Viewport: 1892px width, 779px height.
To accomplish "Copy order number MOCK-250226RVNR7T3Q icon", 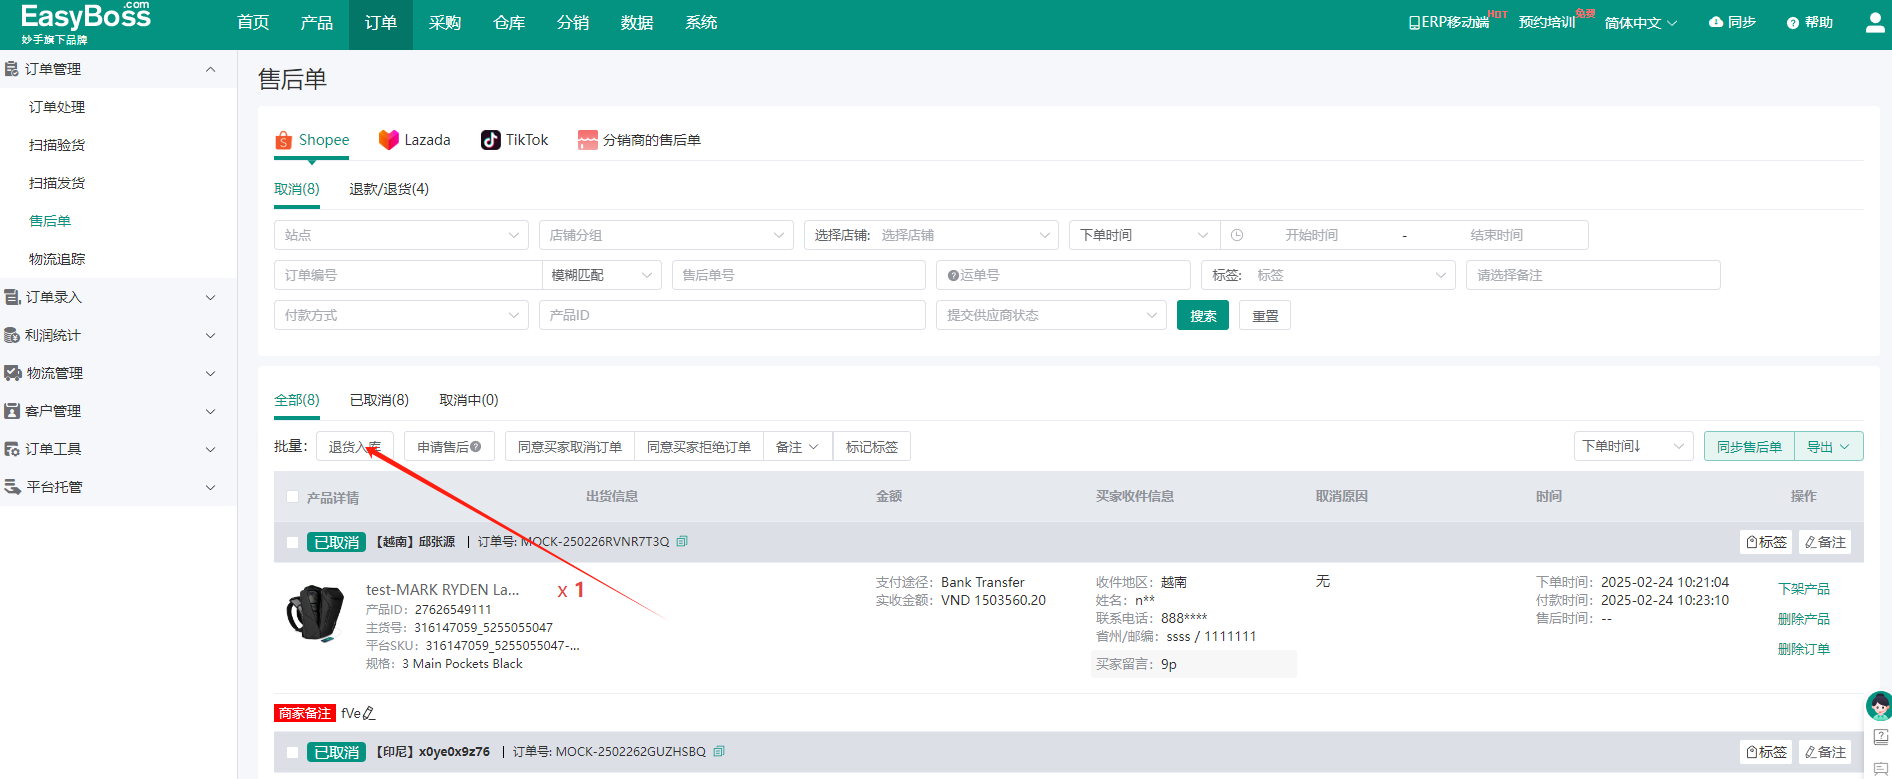I will tap(682, 541).
